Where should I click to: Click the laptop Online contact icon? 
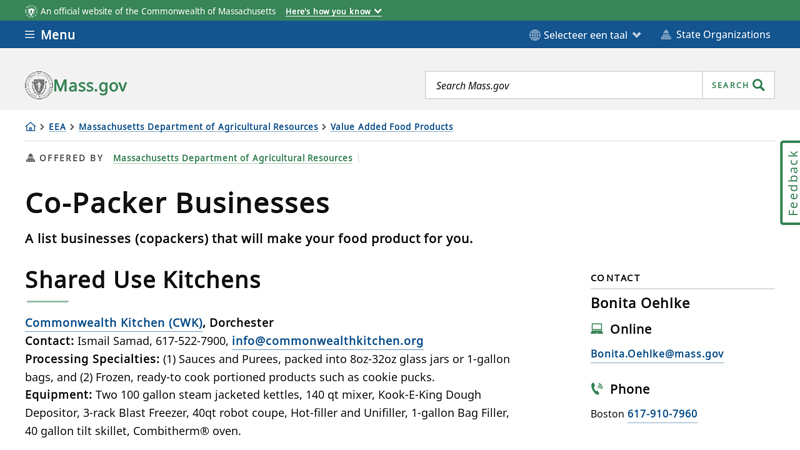tap(597, 329)
